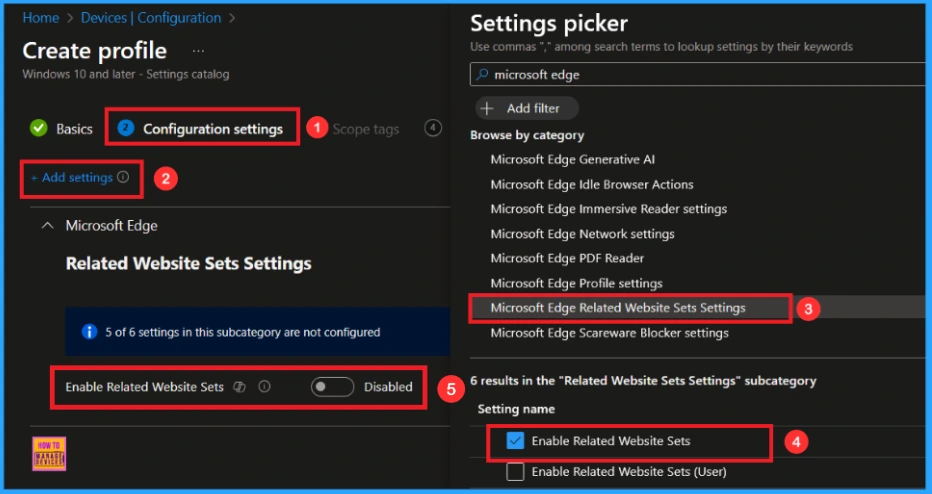This screenshot has width=932, height=494.
Task: Click the Disabled label beside the toggle
Action: pyautogui.click(x=388, y=387)
